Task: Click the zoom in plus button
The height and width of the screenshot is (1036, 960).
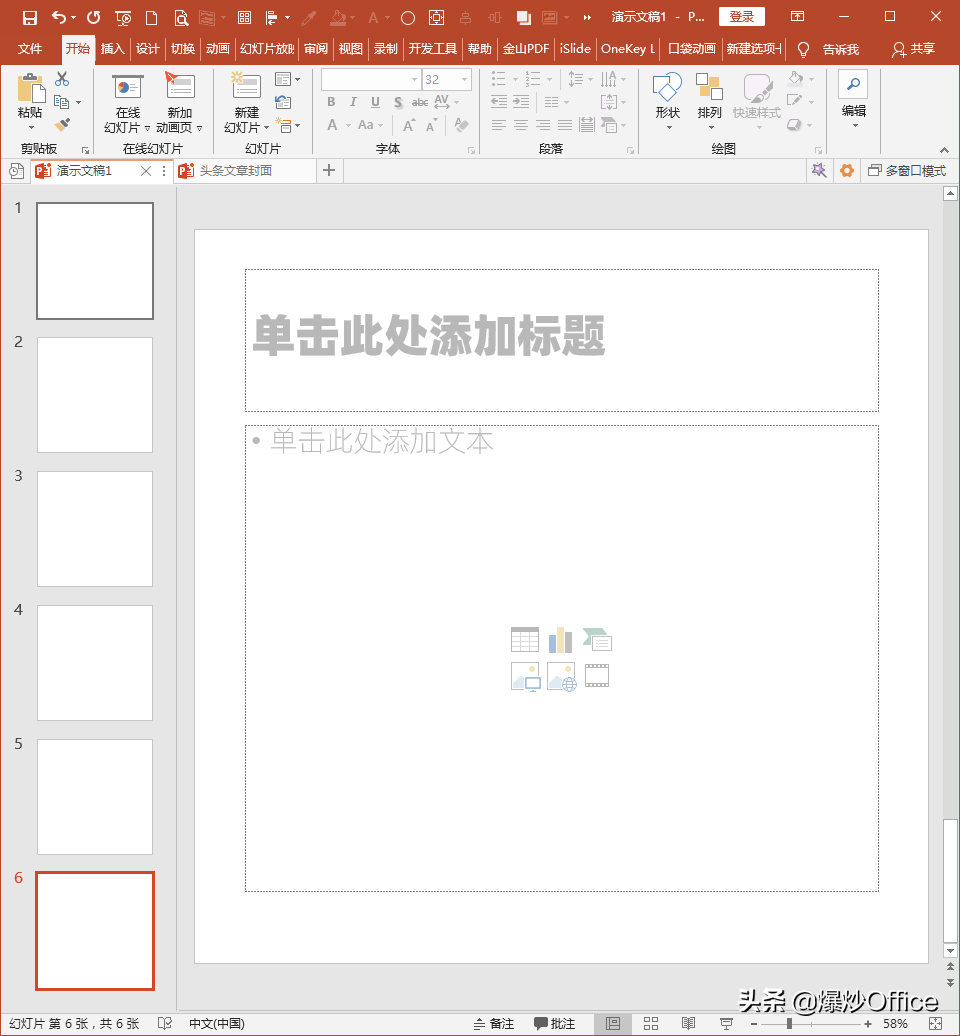Action: (868, 1023)
